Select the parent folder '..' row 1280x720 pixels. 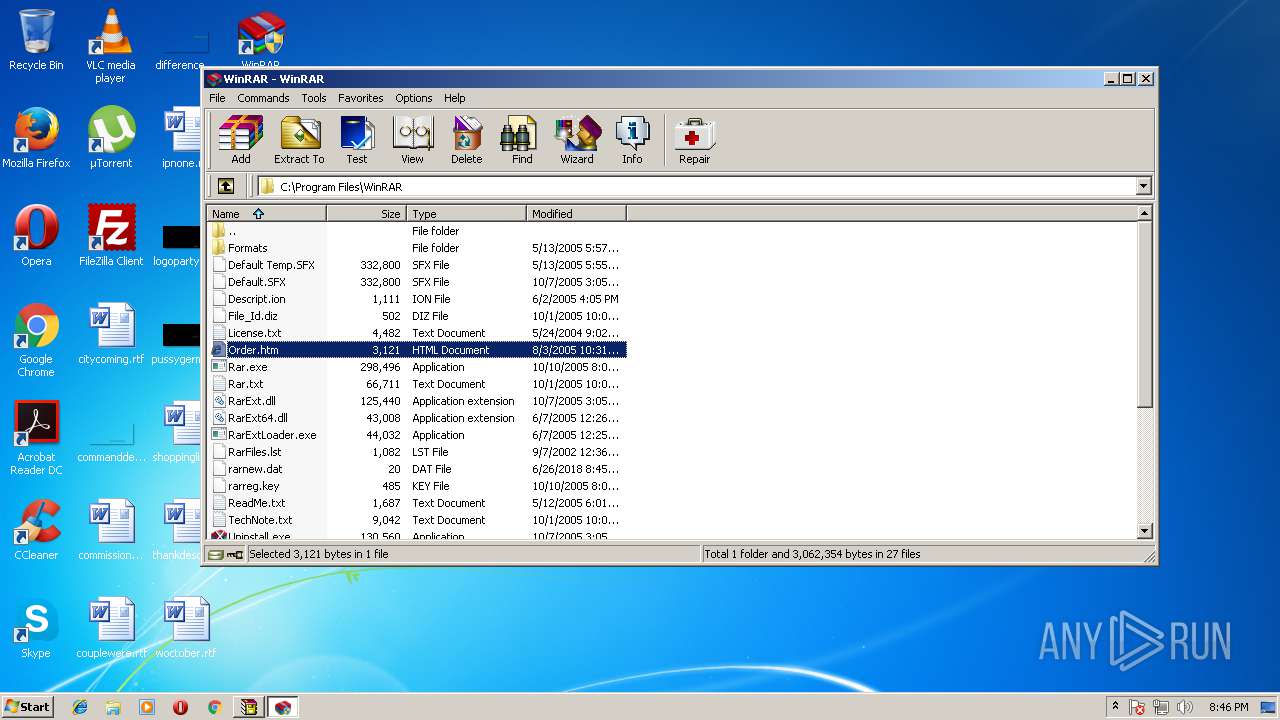417,231
